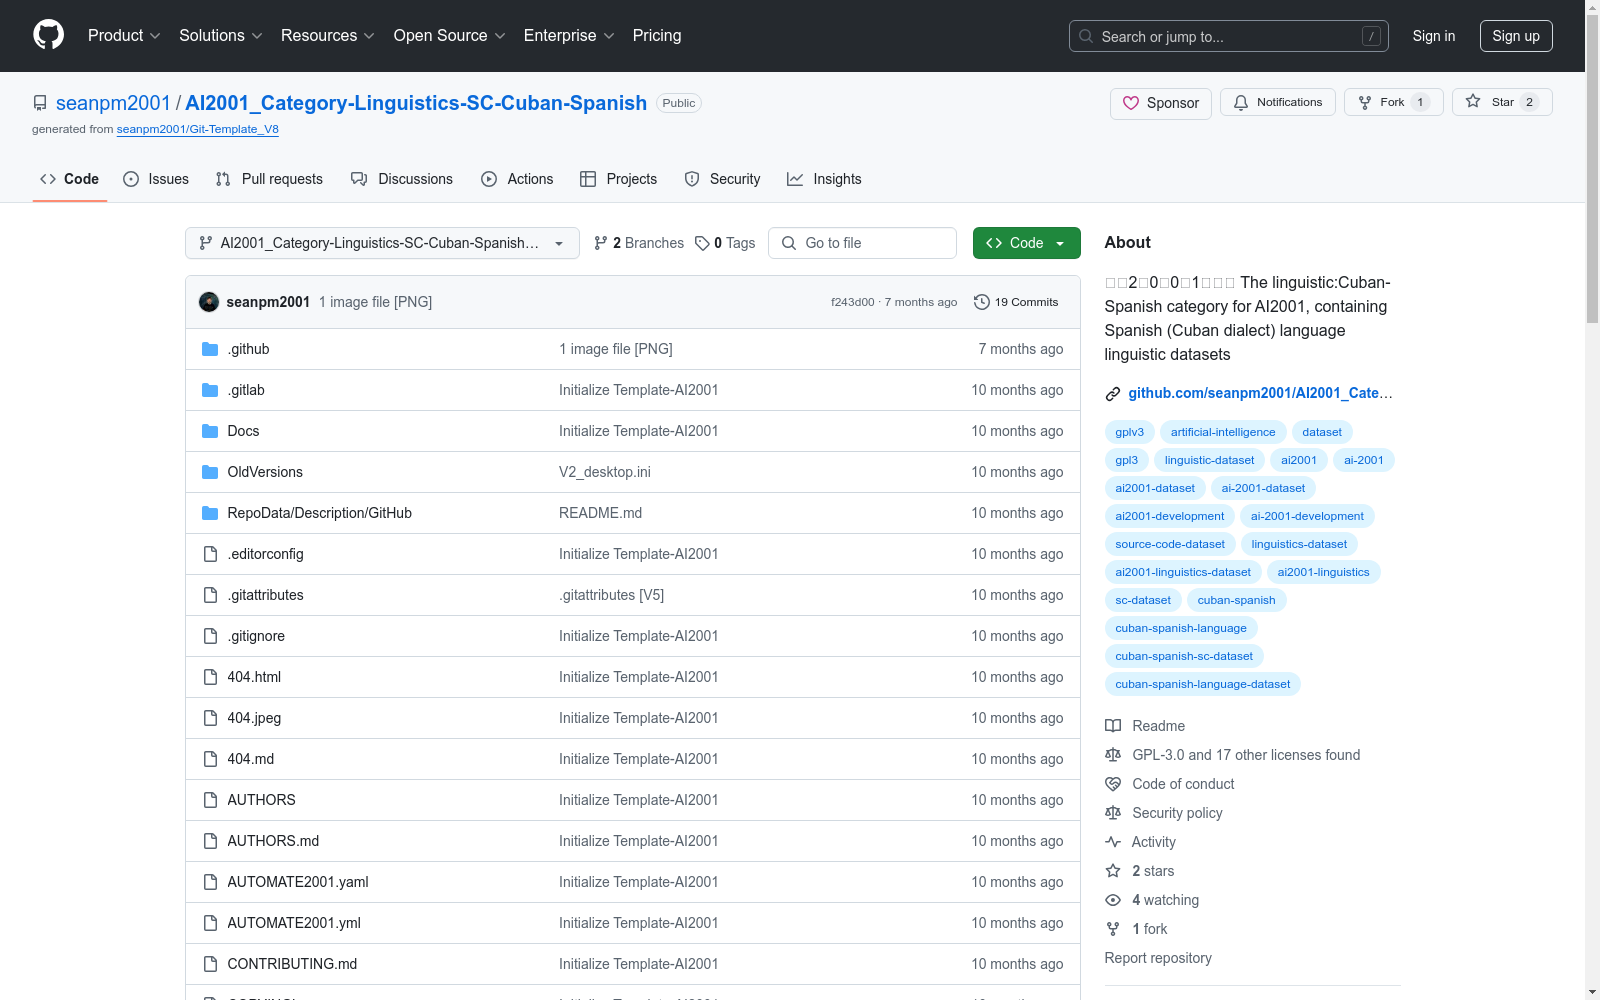Screen dimensions: 1600x1000
Task: Click the Sponsor button
Action: click(x=1161, y=103)
